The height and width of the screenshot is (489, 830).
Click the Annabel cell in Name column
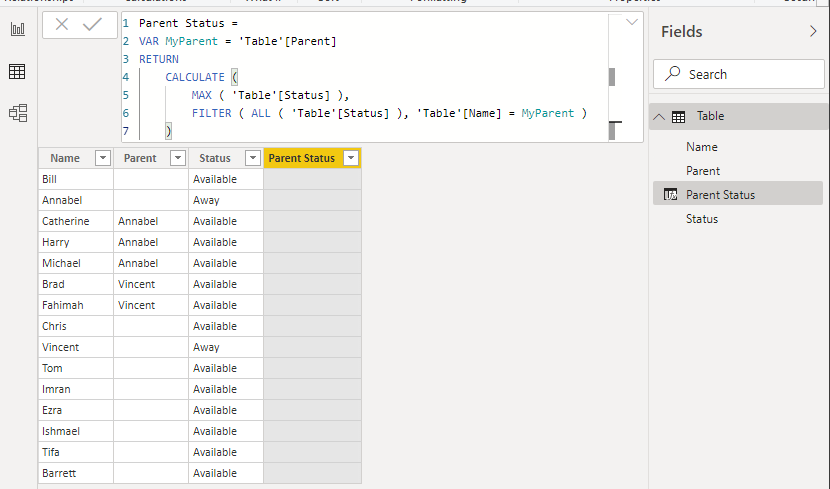[76, 200]
